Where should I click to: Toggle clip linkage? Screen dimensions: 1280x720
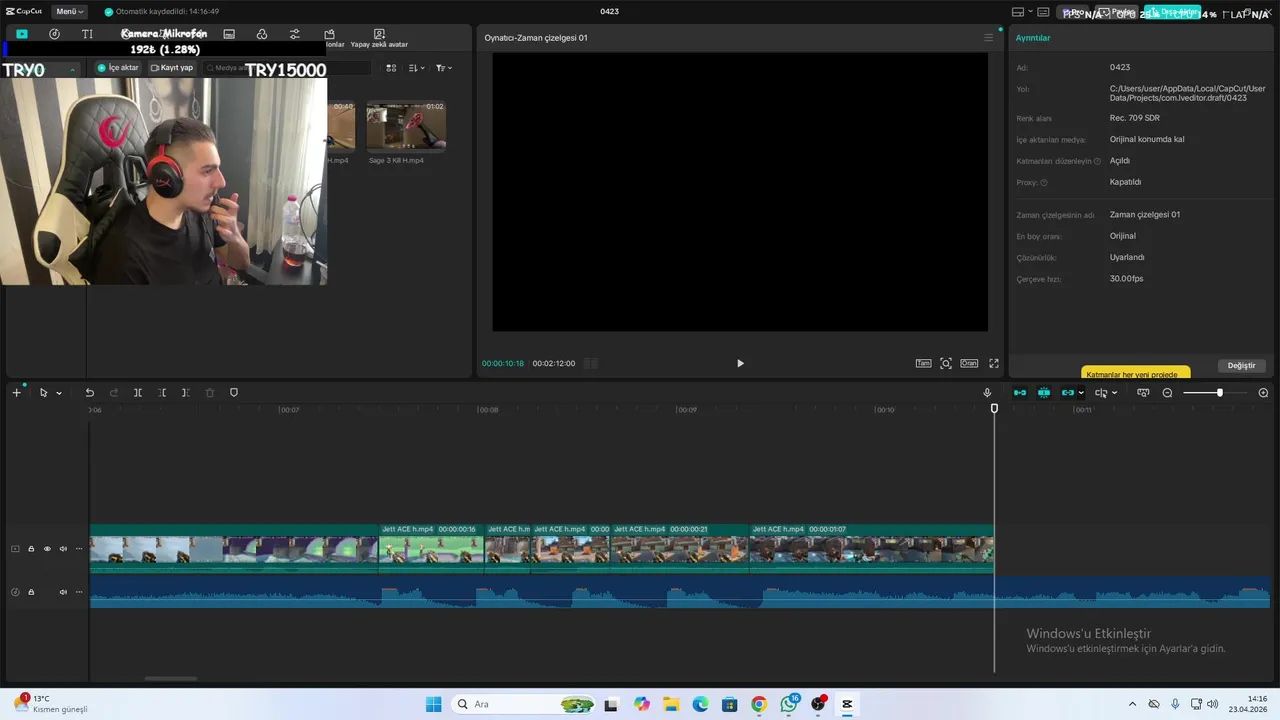point(1068,393)
